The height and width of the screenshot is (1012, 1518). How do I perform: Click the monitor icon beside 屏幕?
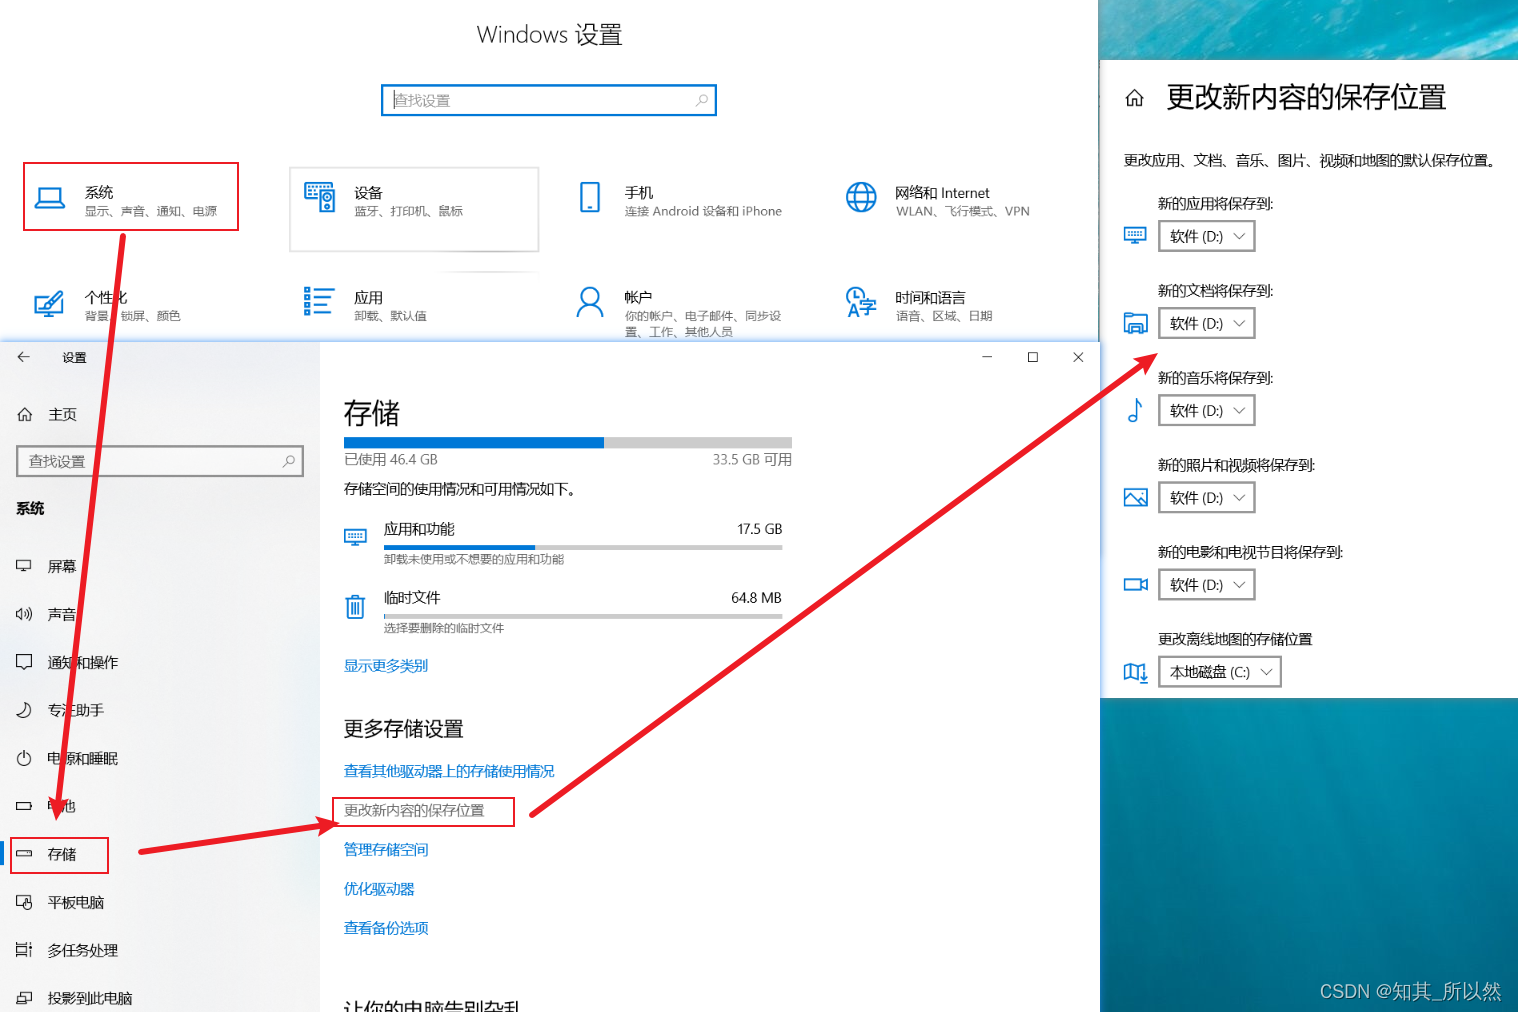(x=24, y=566)
